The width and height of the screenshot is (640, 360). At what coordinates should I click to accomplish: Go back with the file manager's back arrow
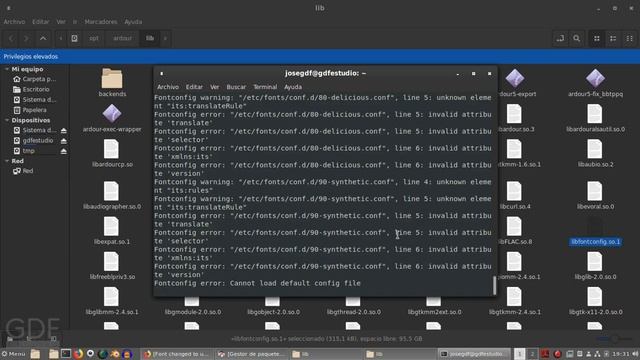click(11, 38)
